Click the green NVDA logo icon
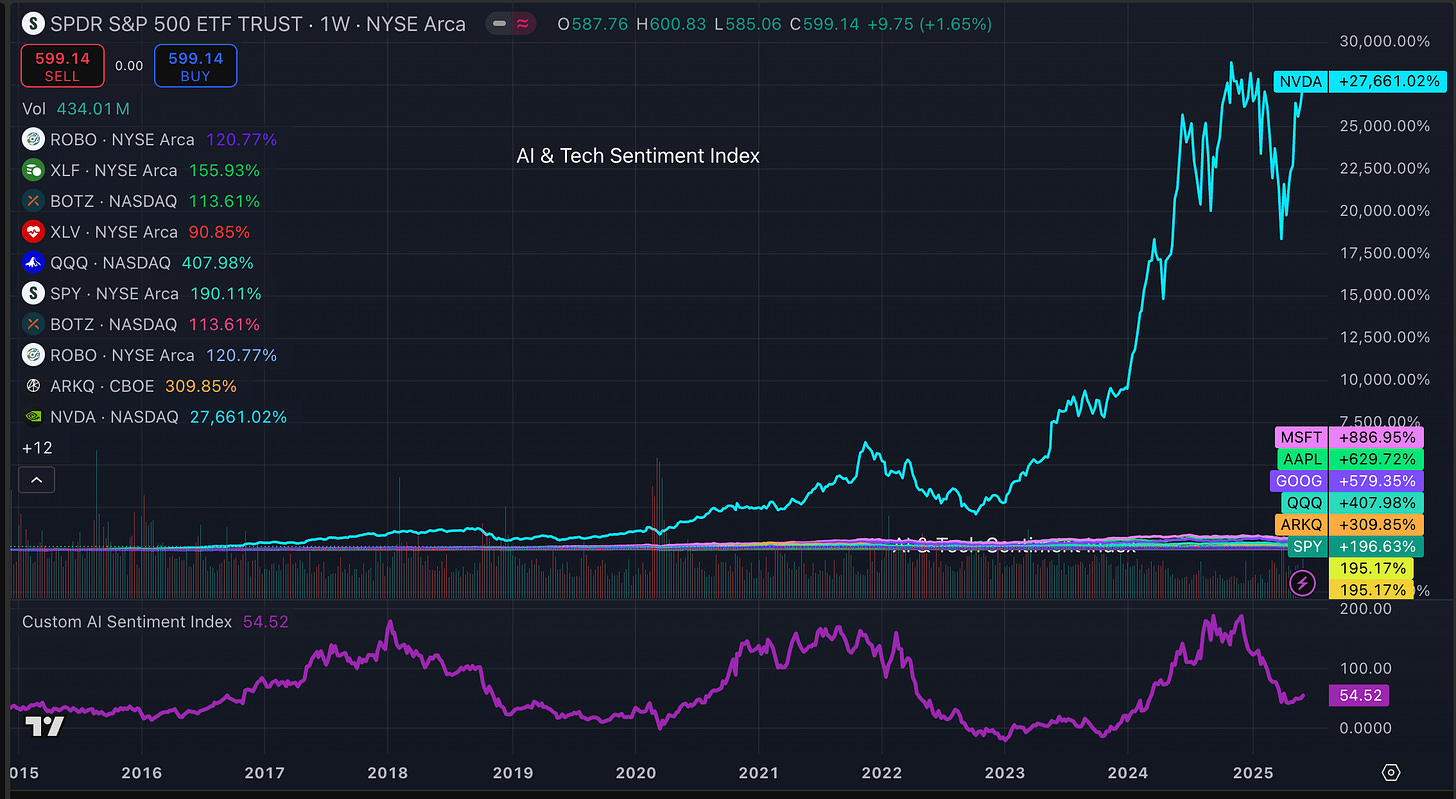The image size is (1456, 799). [33, 417]
